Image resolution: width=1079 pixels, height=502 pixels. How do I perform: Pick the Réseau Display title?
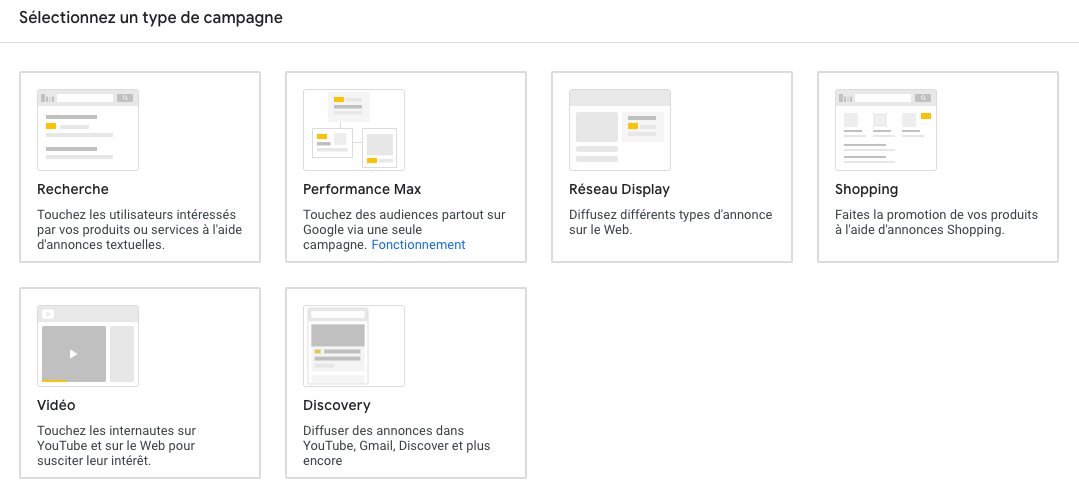click(619, 189)
